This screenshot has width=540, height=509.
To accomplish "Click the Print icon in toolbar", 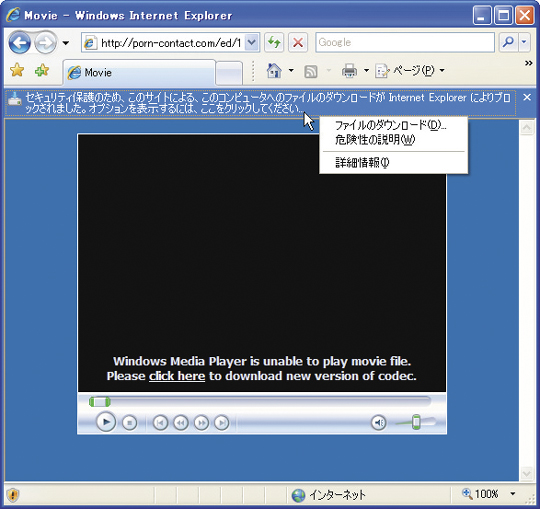I will coord(349,71).
